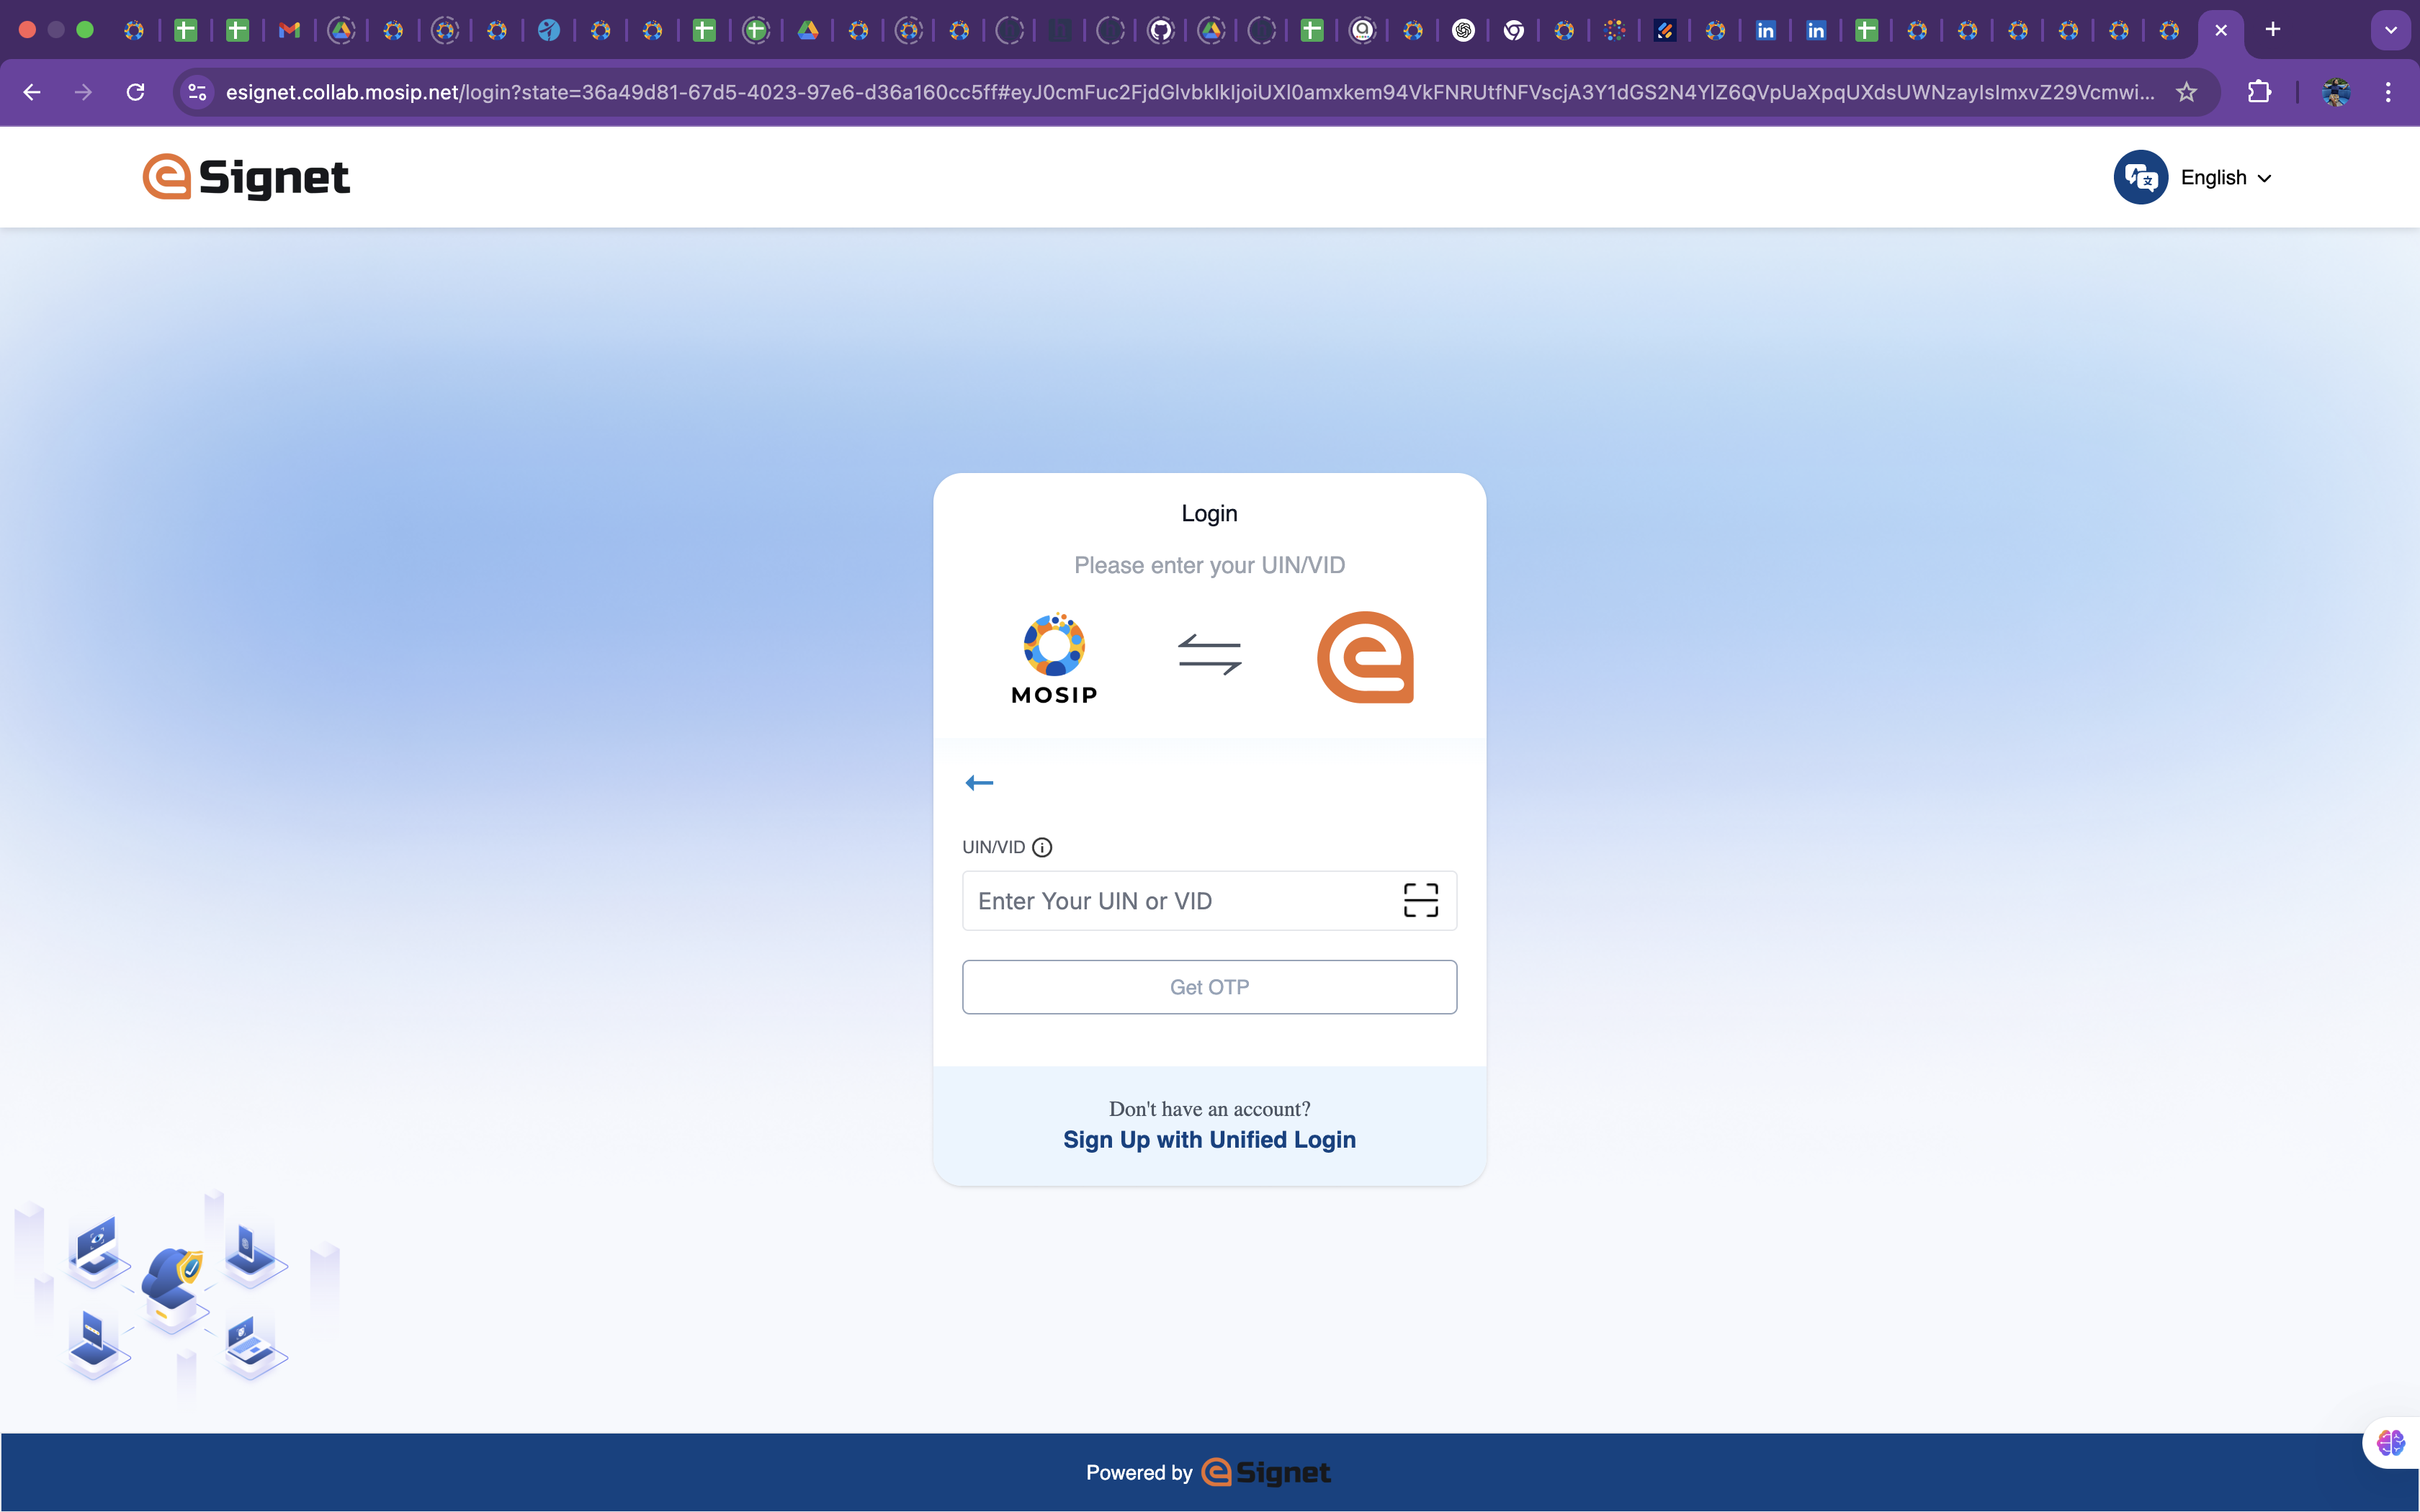Click Sign Up with Unified Login link
The image size is (2420, 1512).
coord(1209,1140)
